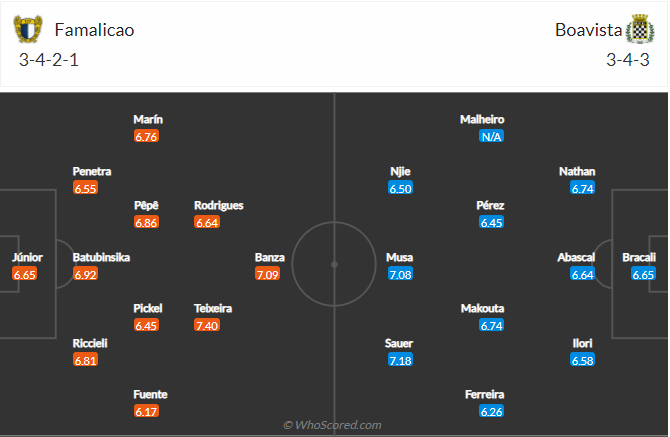
Task: Select Sauer's 7.18 rating badge
Action: pos(400,359)
